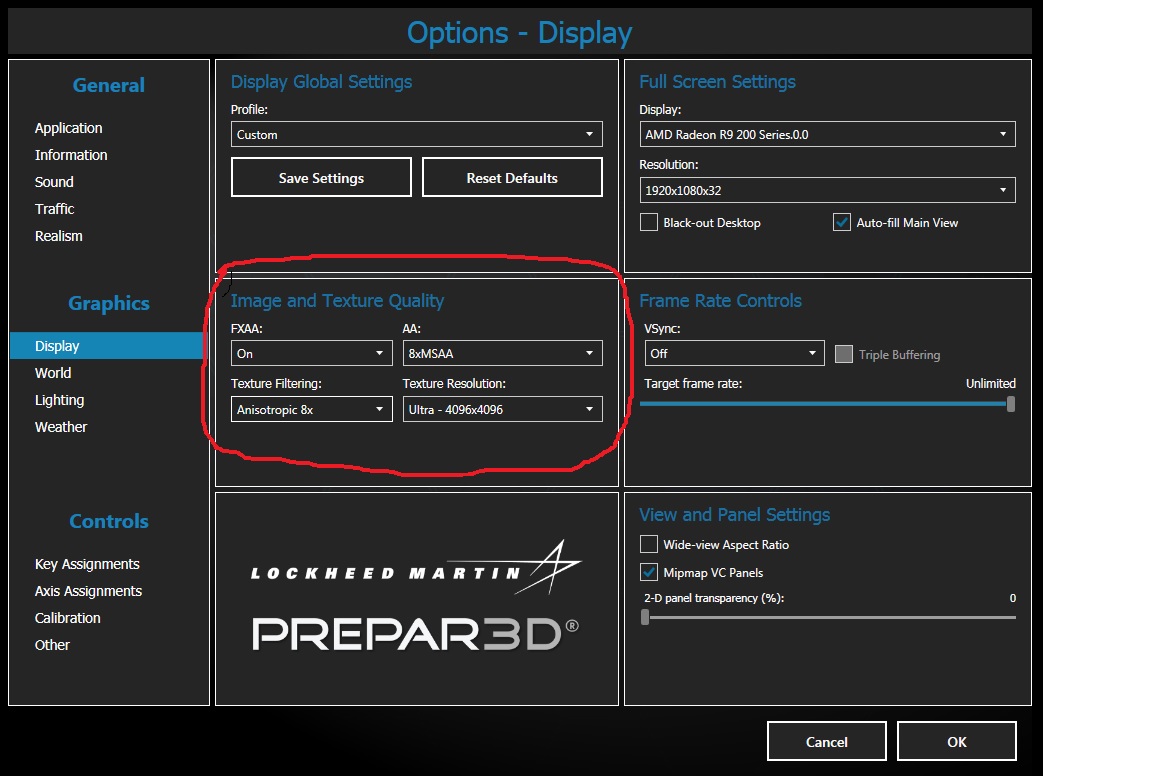
Task: Open Texture Filtering dropdown Anisotropic 8x
Action: pos(312,409)
